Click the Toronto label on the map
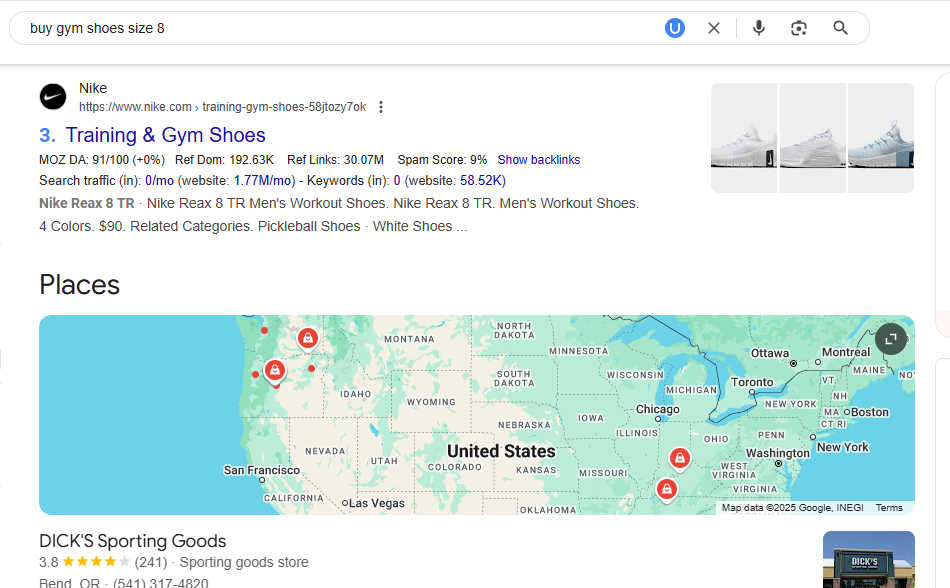Screen dimensions: 950x588 tap(752, 382)
